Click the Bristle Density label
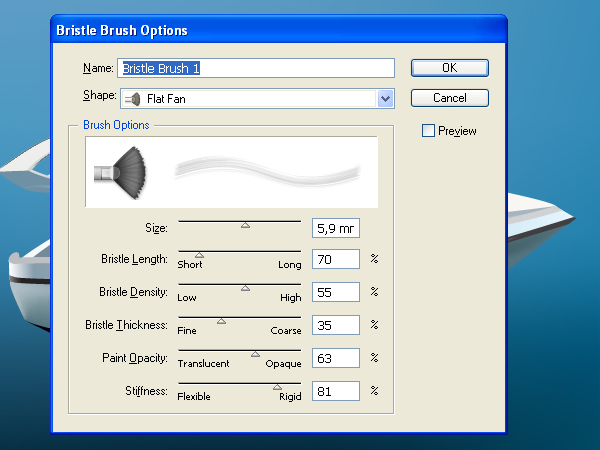Viewport: 600px width, 450px height. click(x=134, y=292)
